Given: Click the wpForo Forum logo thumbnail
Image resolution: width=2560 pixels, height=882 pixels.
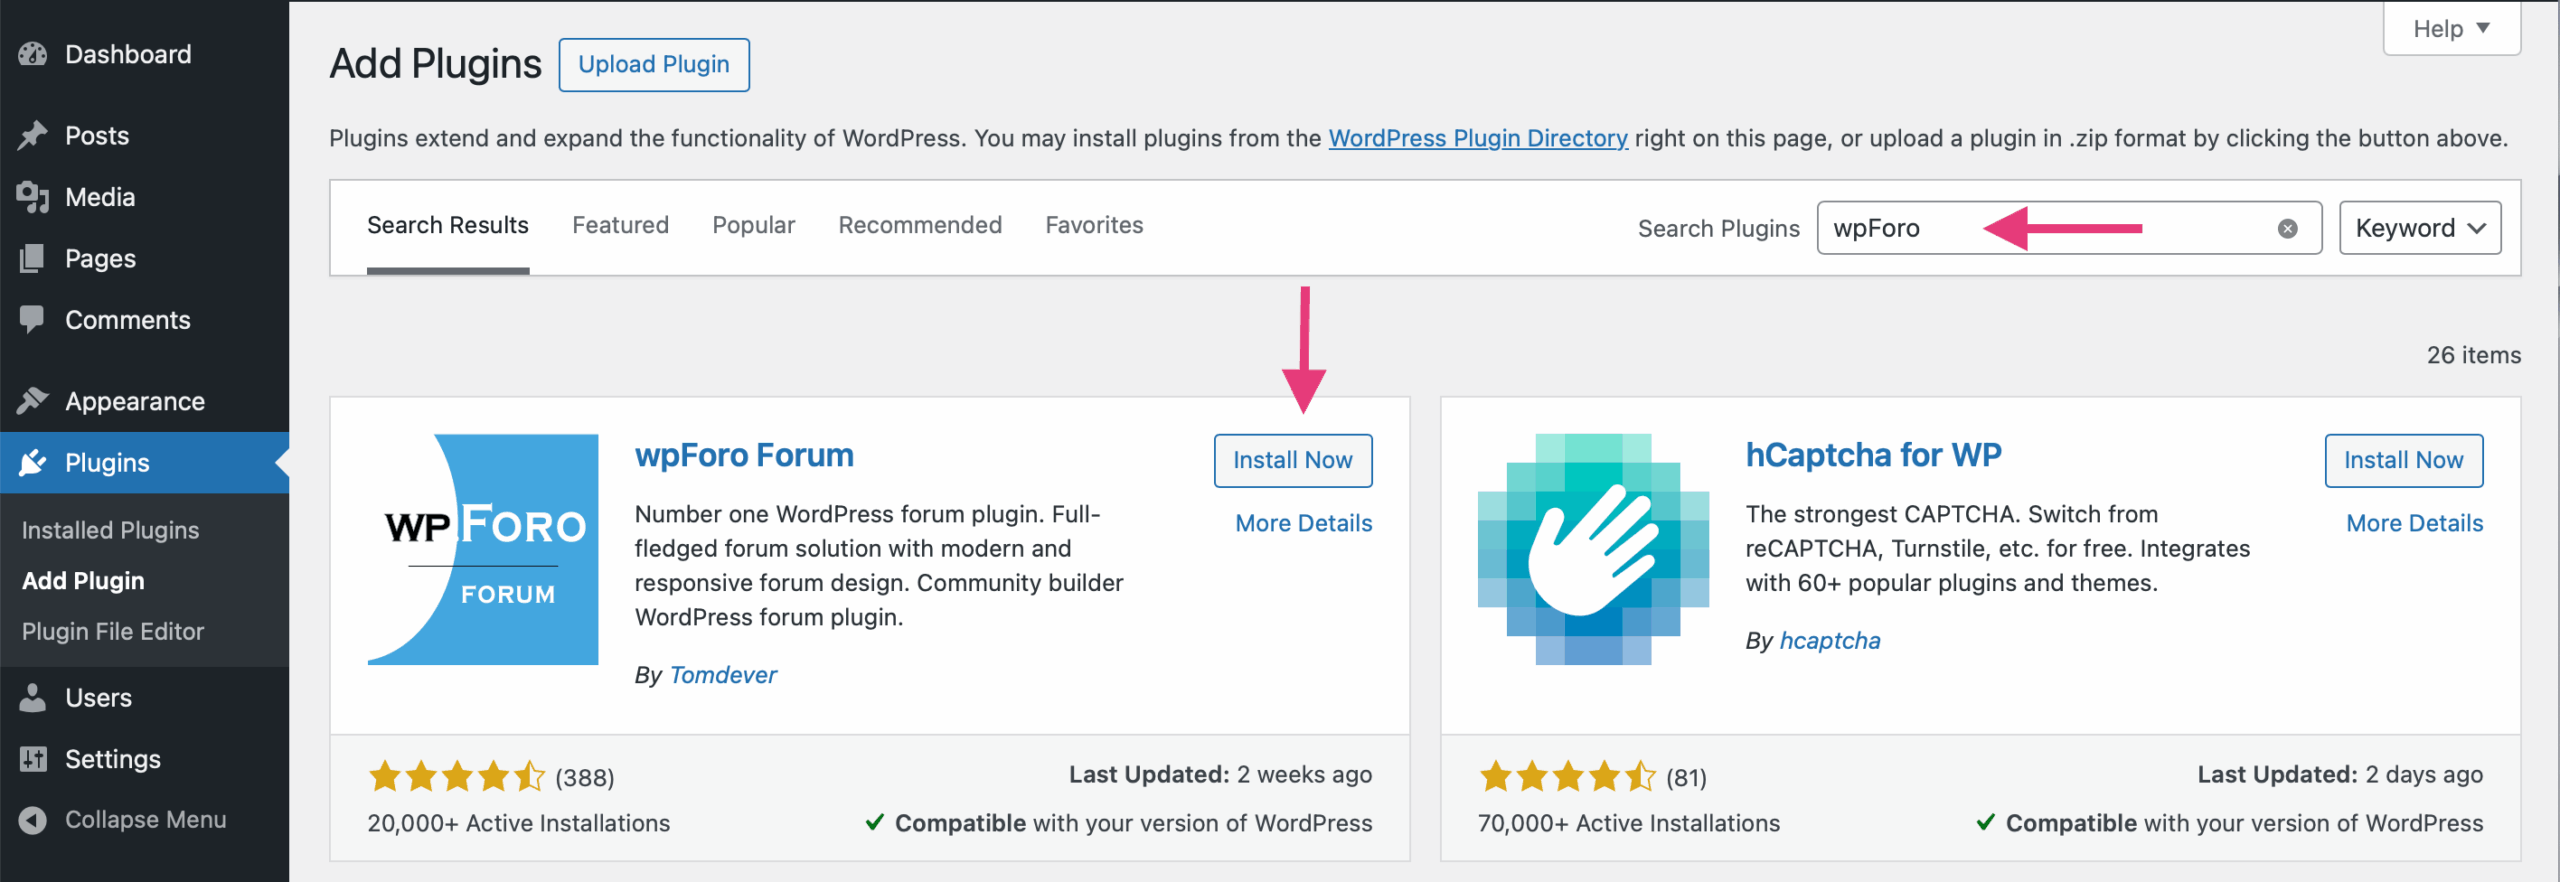Looking at the screenshot, I should [483, 549].
